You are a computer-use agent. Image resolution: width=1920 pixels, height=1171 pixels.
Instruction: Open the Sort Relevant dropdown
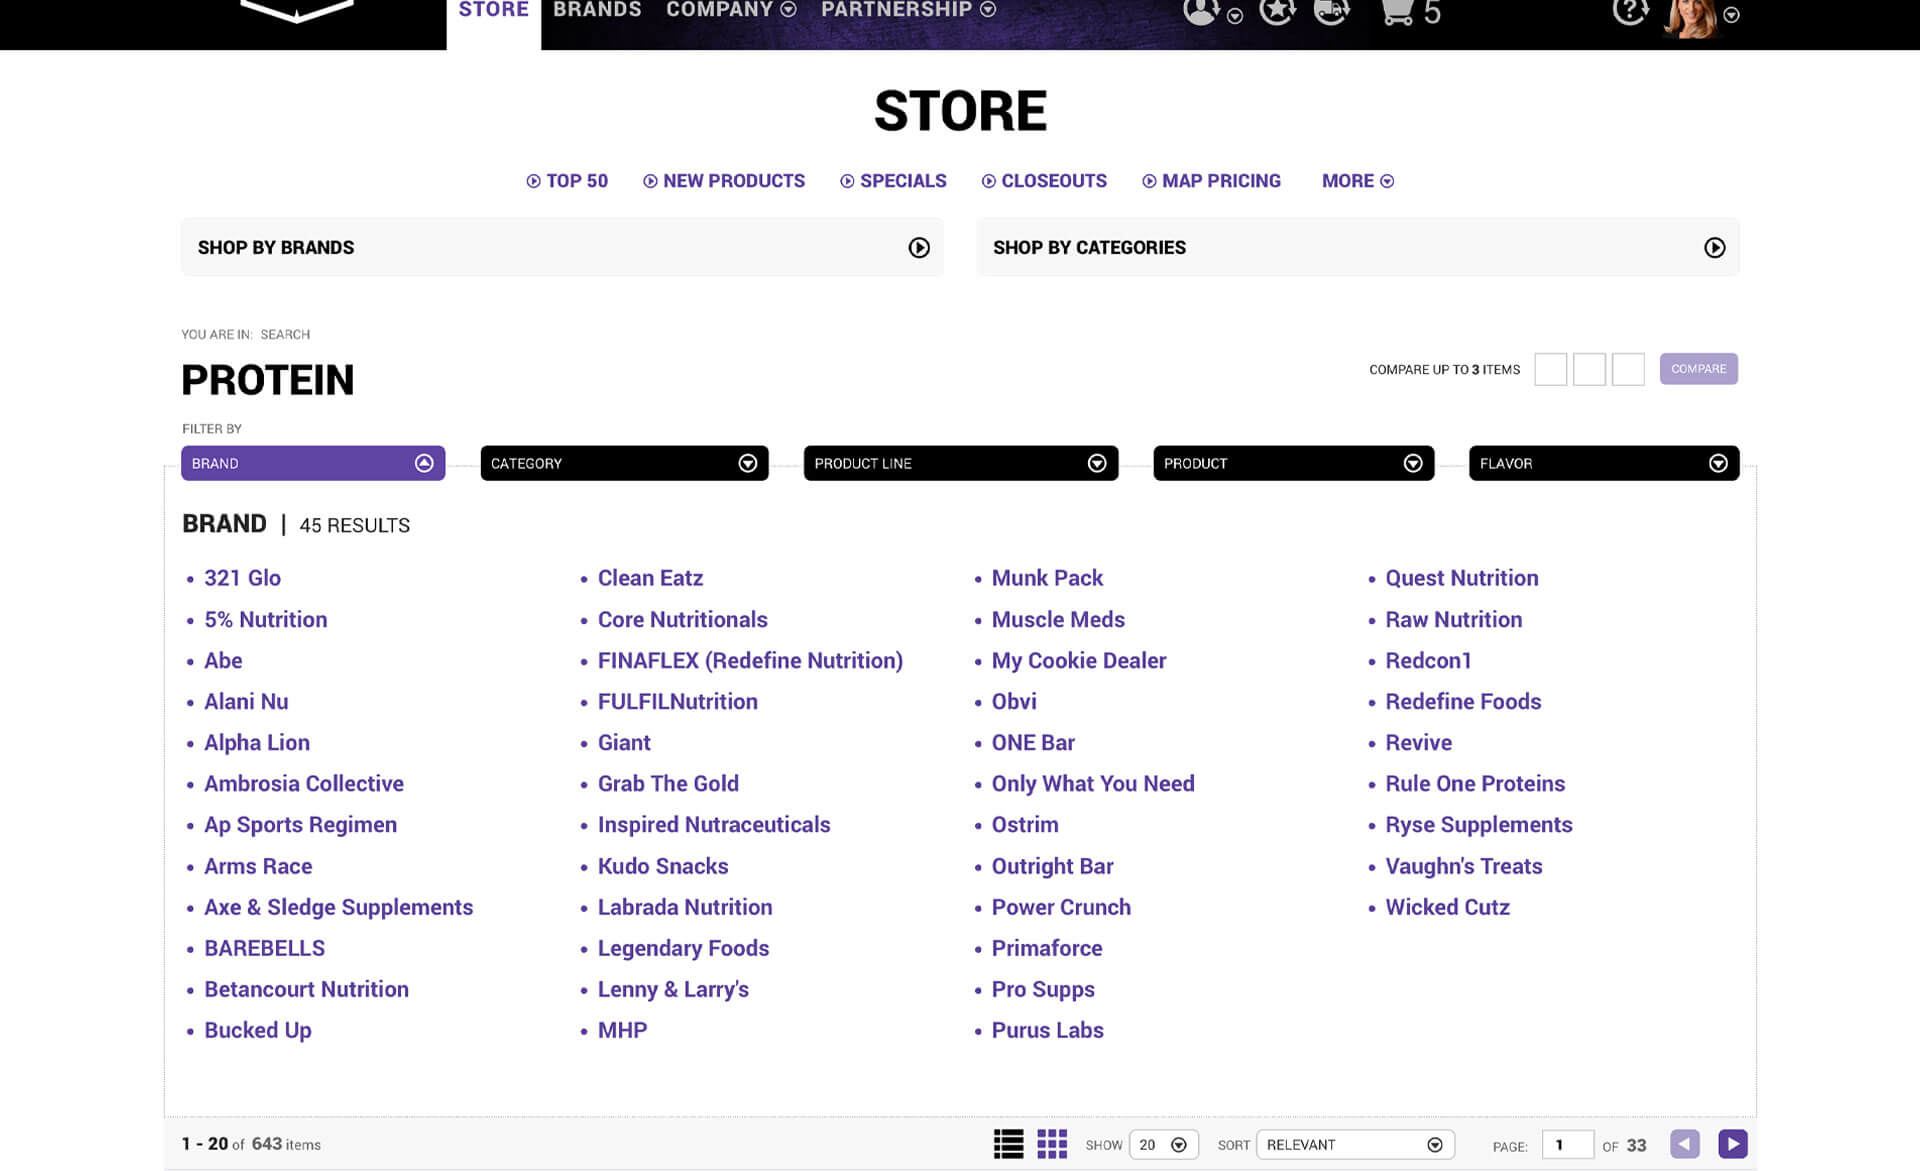1354,1145
